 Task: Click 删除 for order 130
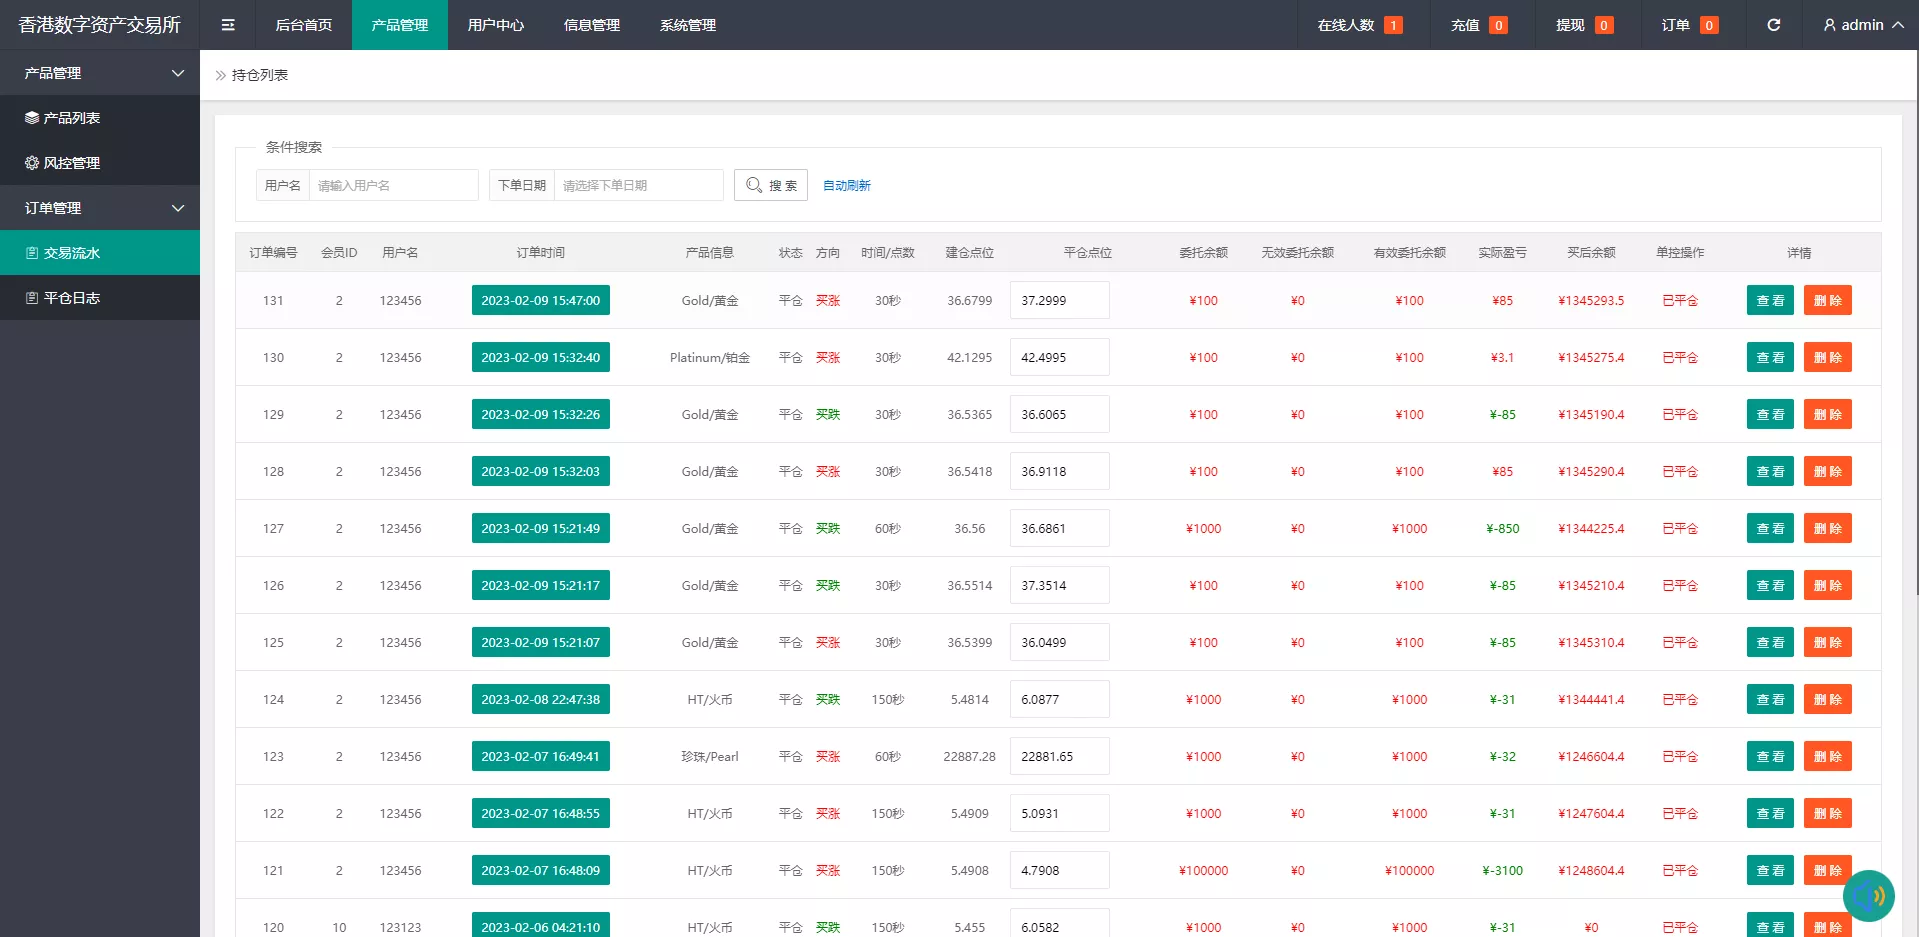click(1827, 357)
